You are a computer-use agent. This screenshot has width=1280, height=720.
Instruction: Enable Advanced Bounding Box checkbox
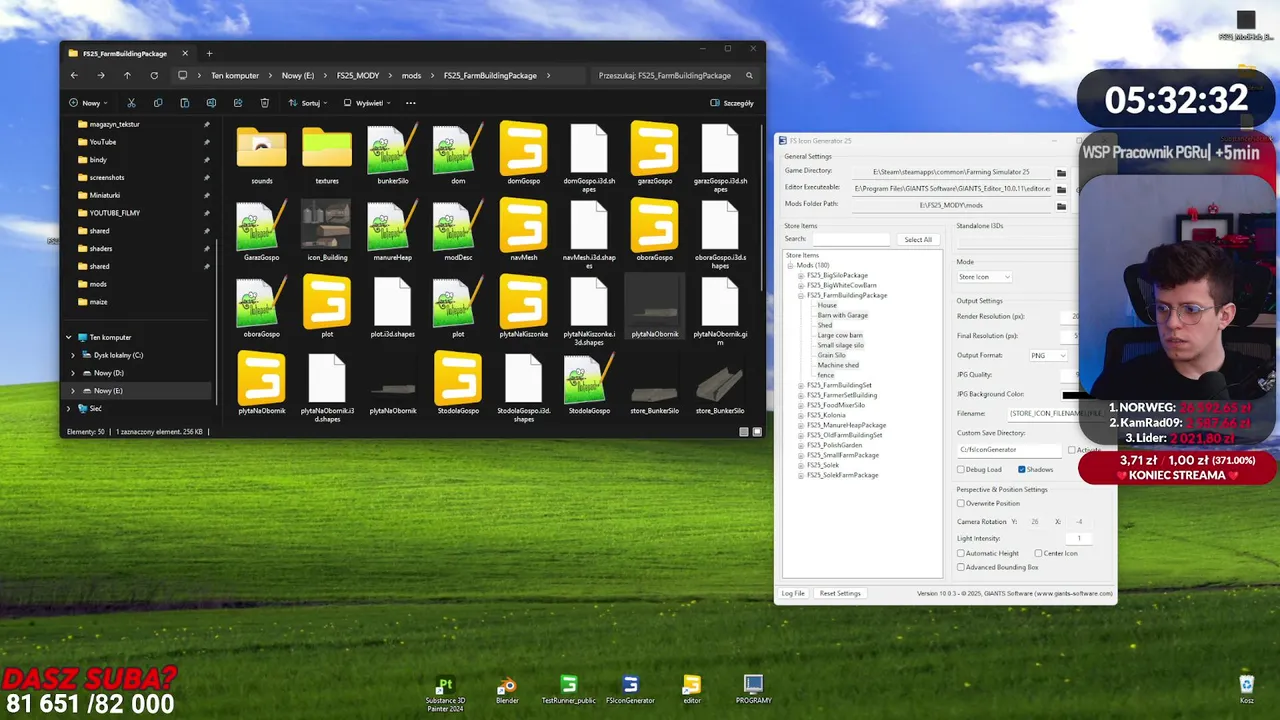pyautogui.click(x=961, y=567)
